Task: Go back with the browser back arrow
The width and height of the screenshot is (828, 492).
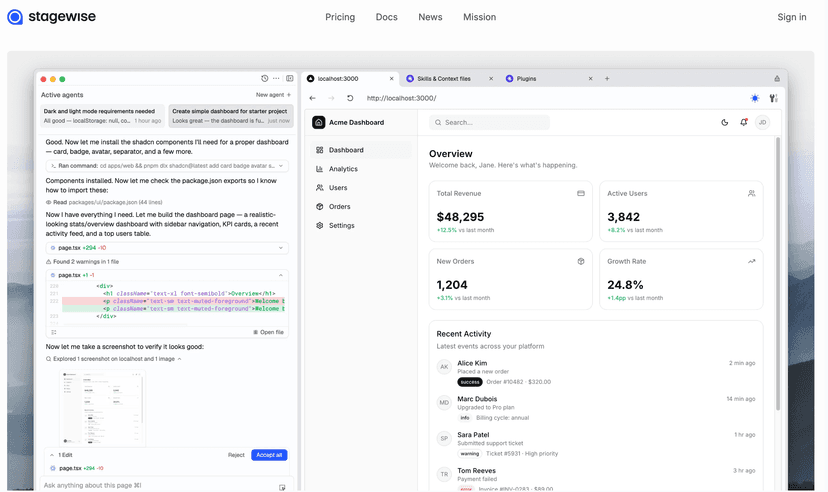Action: [x=312, y=98]
